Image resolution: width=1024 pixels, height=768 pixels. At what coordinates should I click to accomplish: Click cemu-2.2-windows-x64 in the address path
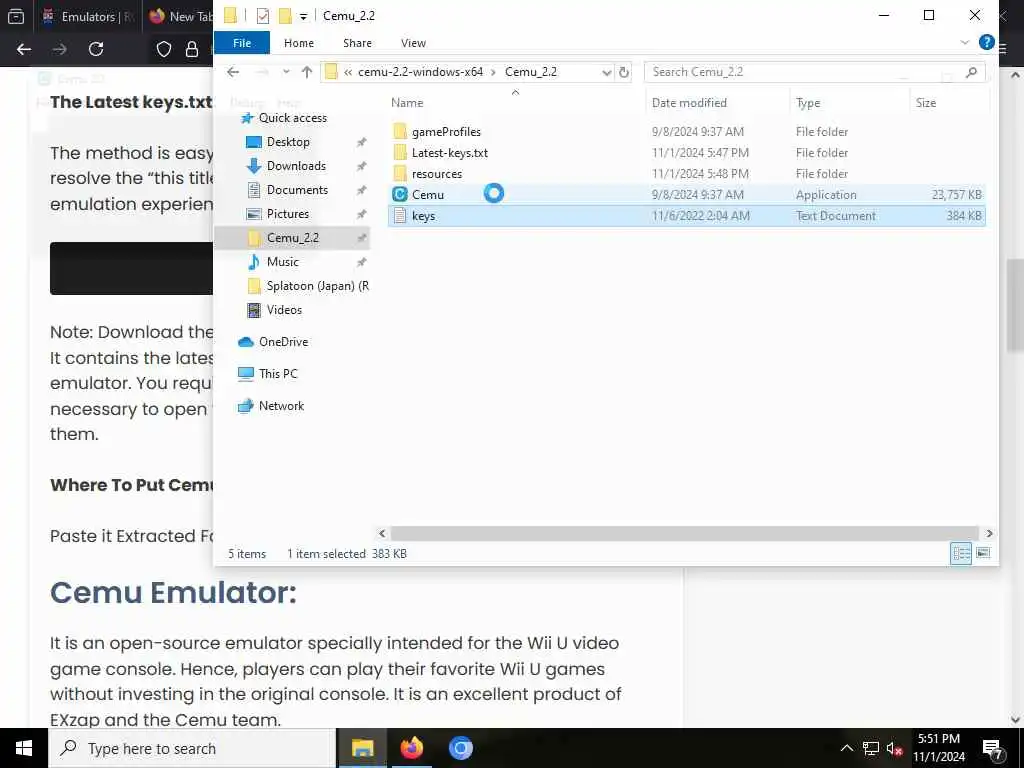421,72
